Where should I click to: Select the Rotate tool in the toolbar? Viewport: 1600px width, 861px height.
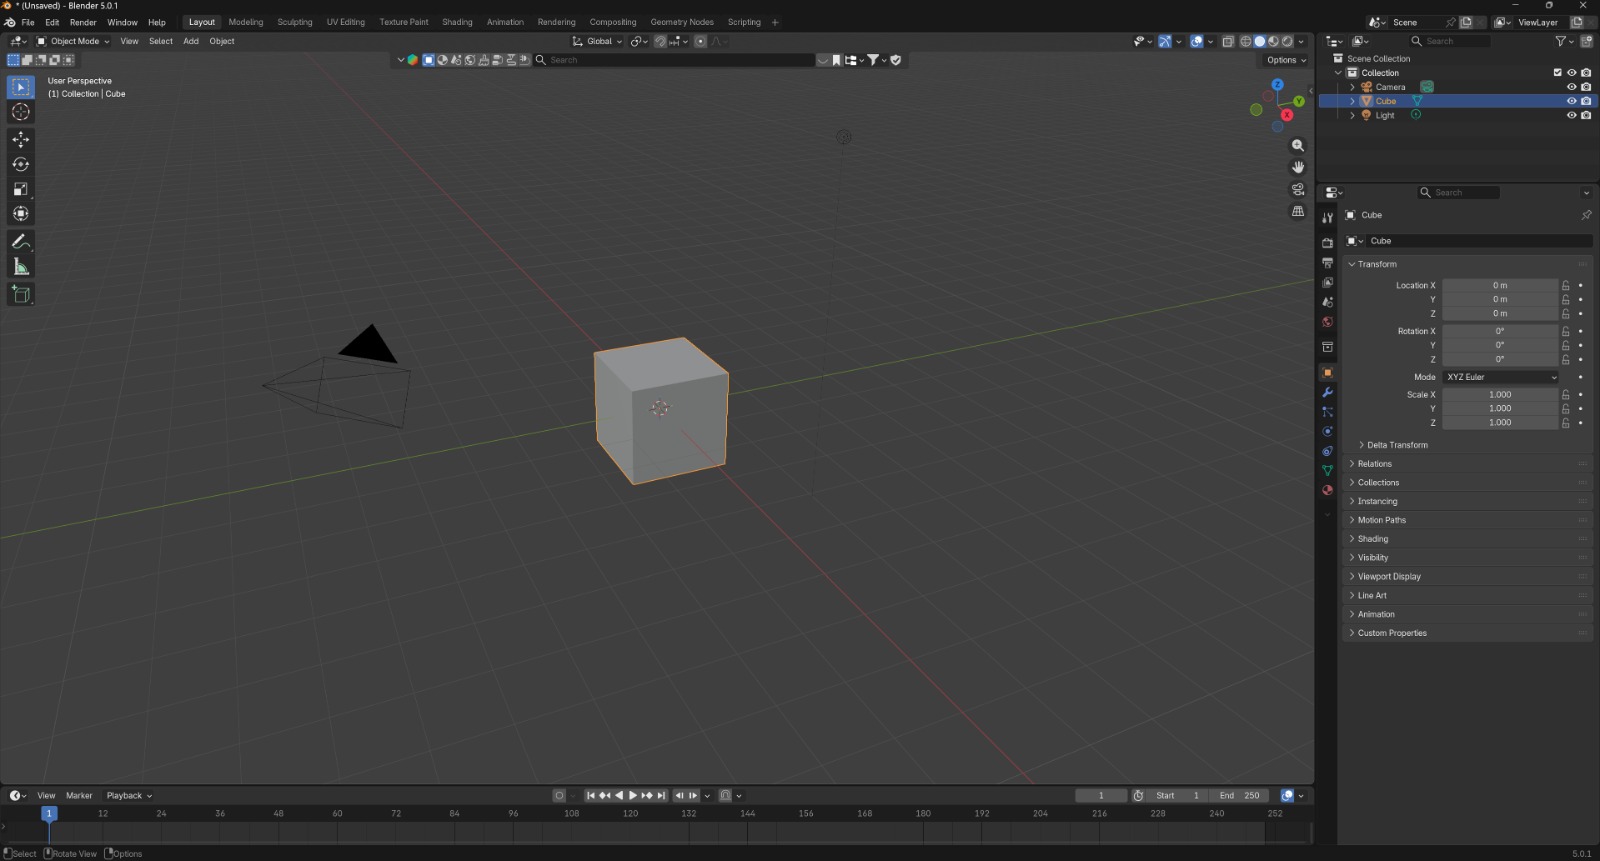(x=21, y=164)
